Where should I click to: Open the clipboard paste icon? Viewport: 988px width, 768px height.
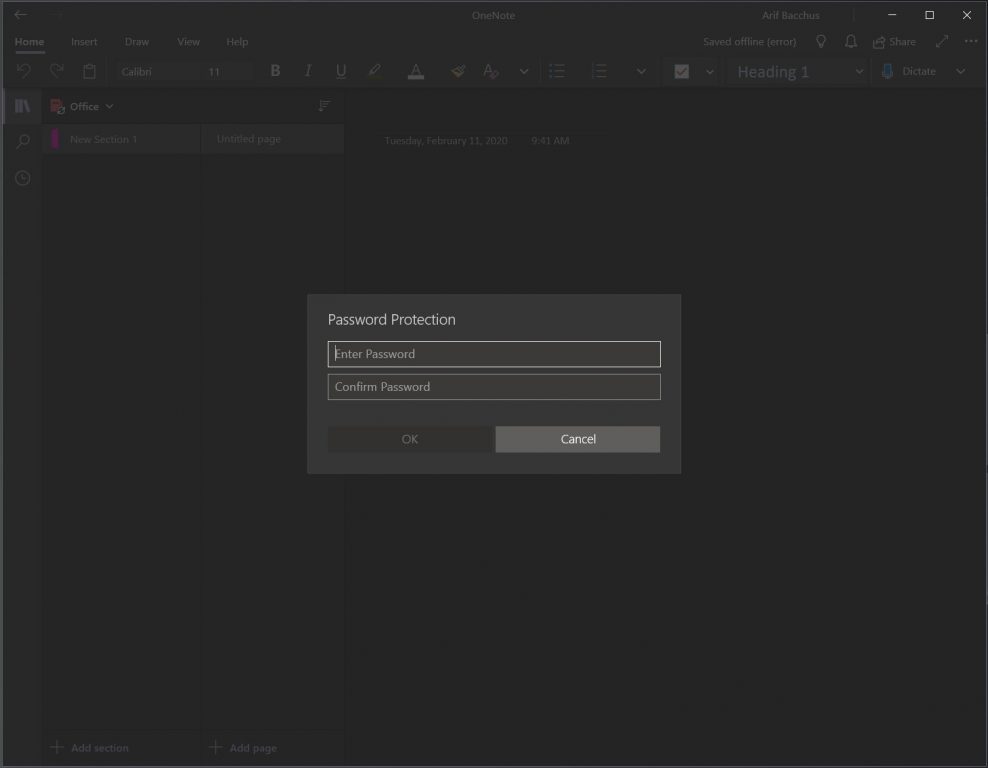89,71
